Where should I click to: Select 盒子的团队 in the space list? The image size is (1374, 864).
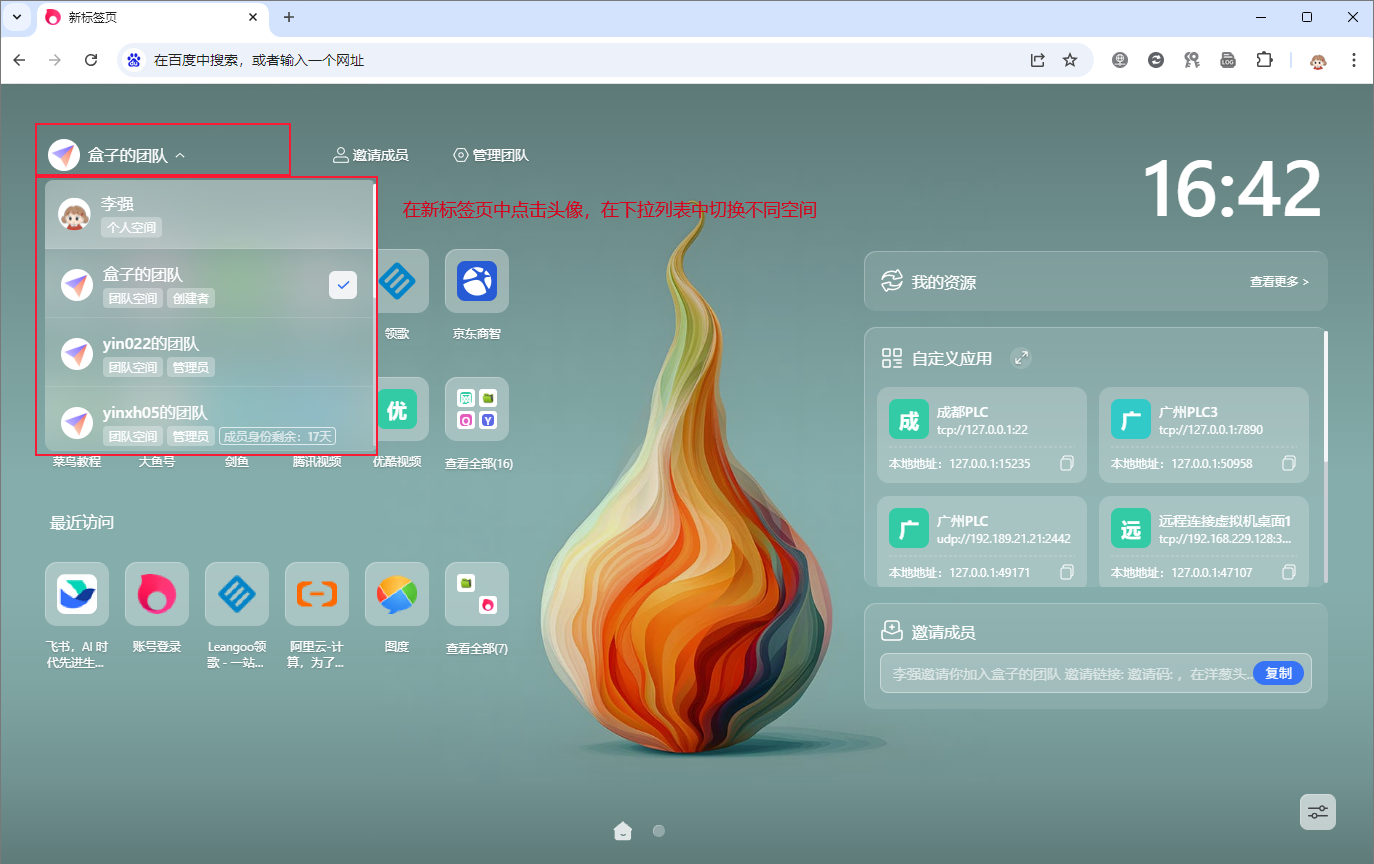pos(209,285)
